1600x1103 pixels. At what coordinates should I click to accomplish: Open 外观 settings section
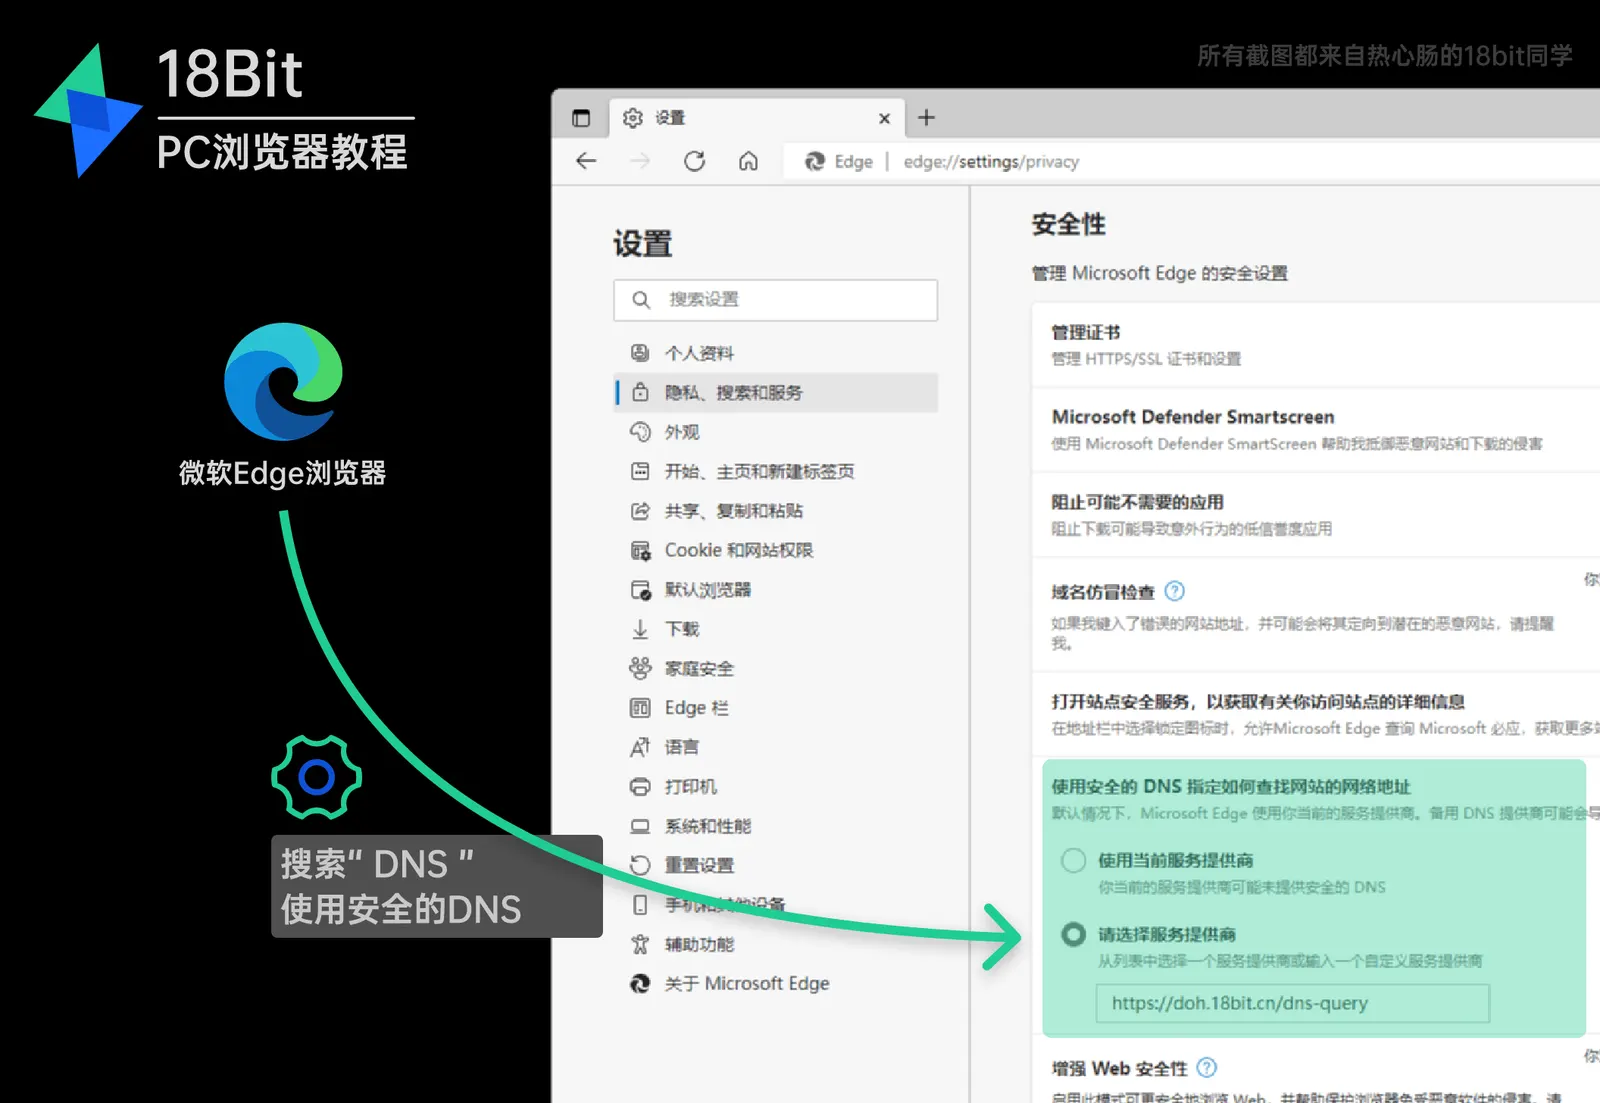[776, 432]
